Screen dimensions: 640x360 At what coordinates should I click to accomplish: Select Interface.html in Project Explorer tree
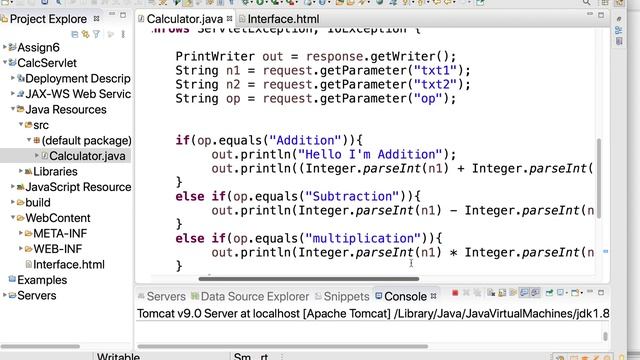click(x=69, y=264)
